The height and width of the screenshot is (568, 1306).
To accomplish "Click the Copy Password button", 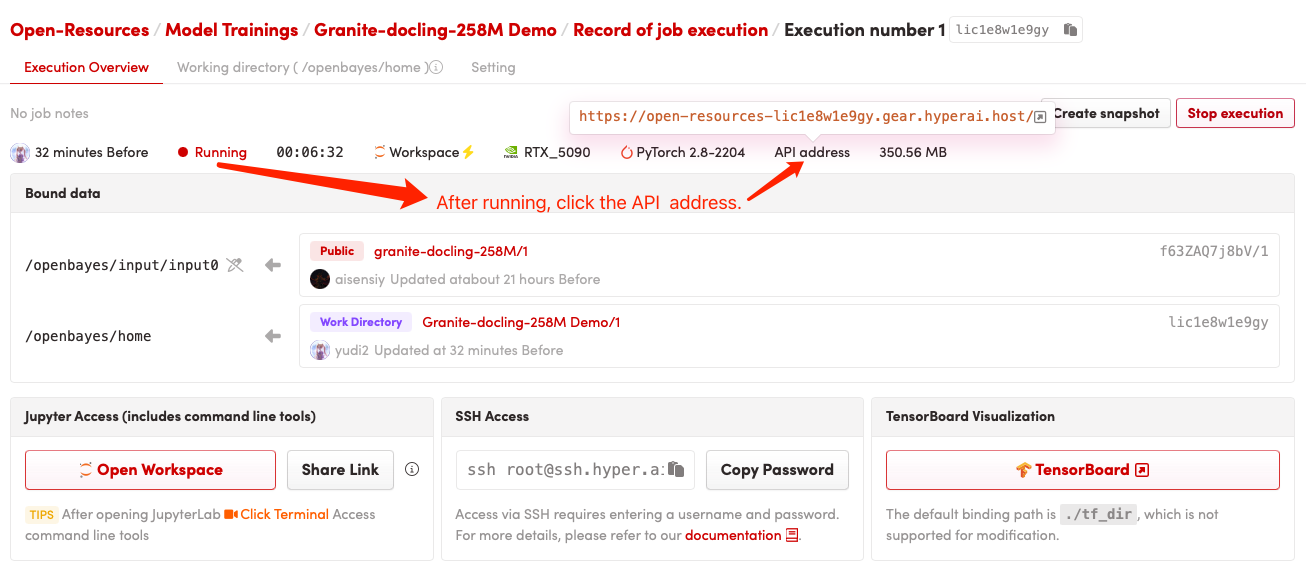I will (777, 470).
